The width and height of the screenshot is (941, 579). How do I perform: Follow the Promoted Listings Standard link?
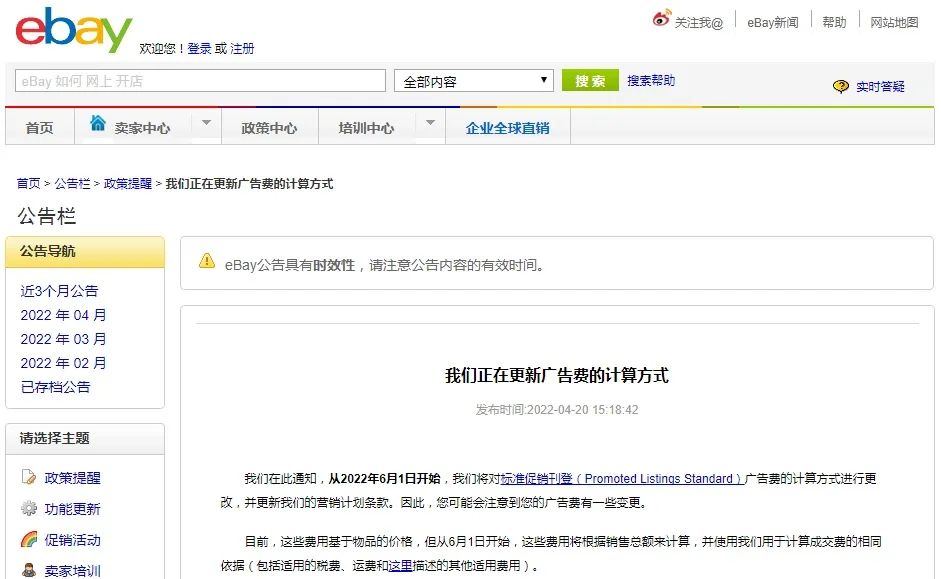point(622,479)
